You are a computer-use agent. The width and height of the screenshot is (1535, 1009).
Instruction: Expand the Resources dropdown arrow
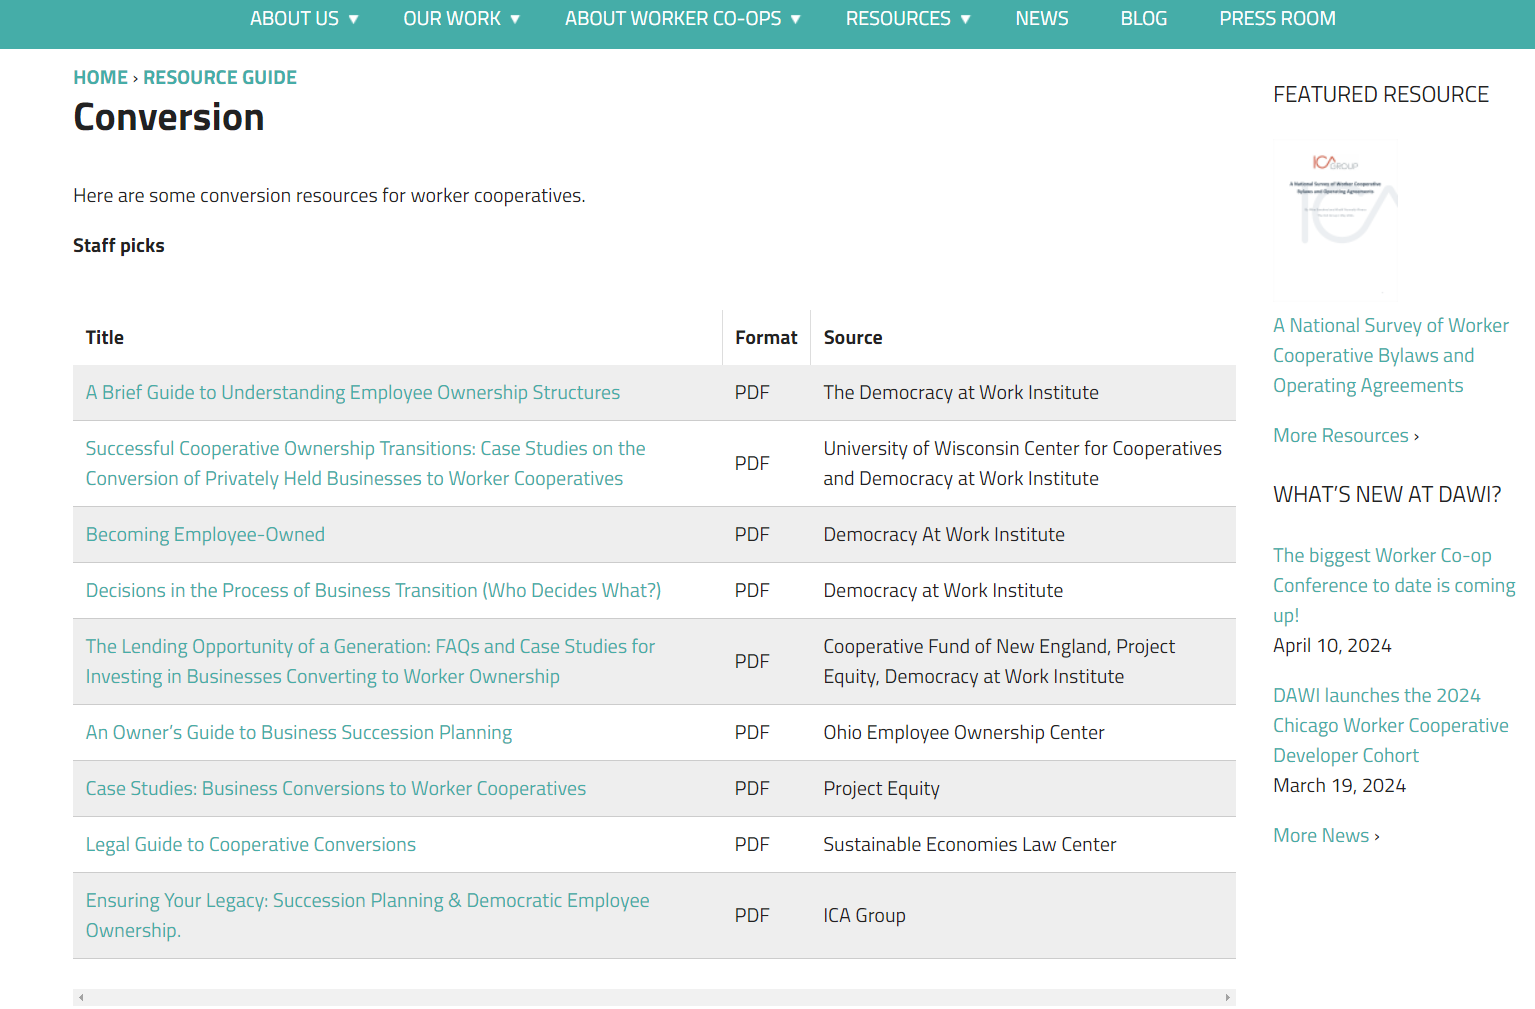966,19
